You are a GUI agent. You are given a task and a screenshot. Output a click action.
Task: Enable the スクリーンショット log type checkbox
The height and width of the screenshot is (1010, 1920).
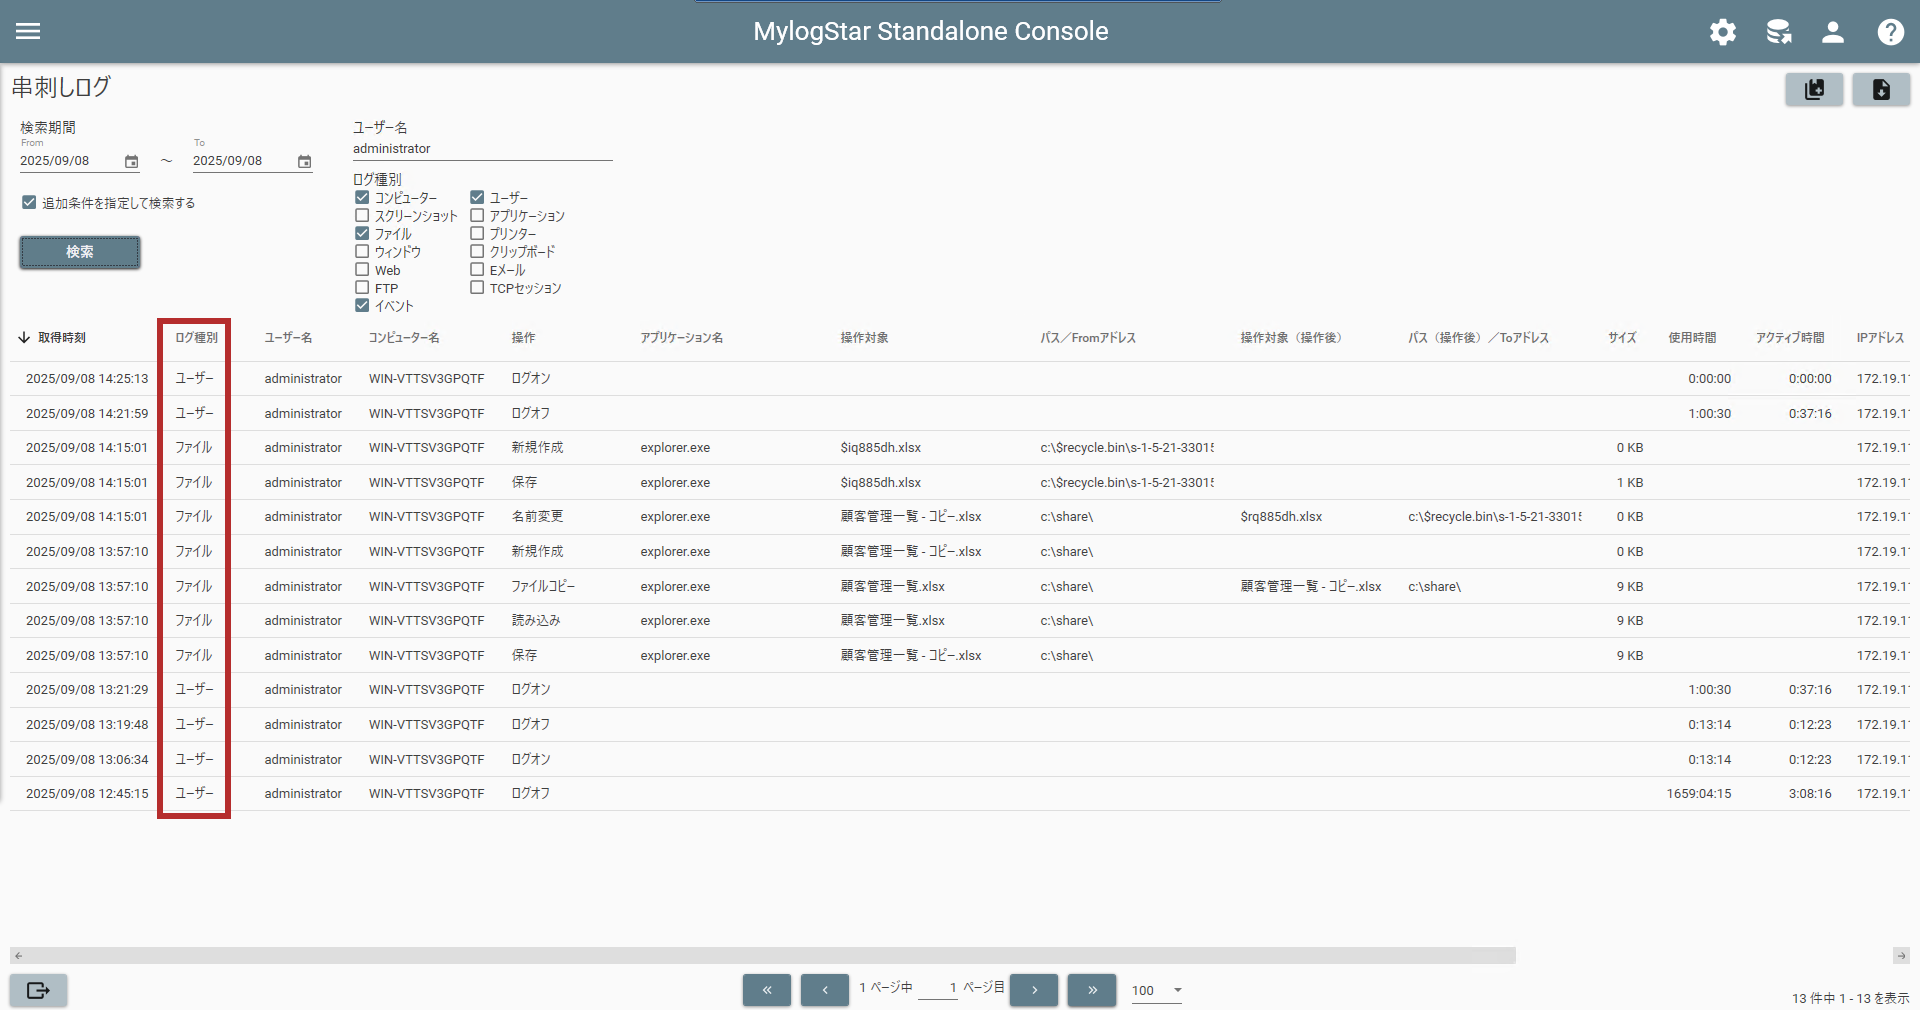[362, 216]
